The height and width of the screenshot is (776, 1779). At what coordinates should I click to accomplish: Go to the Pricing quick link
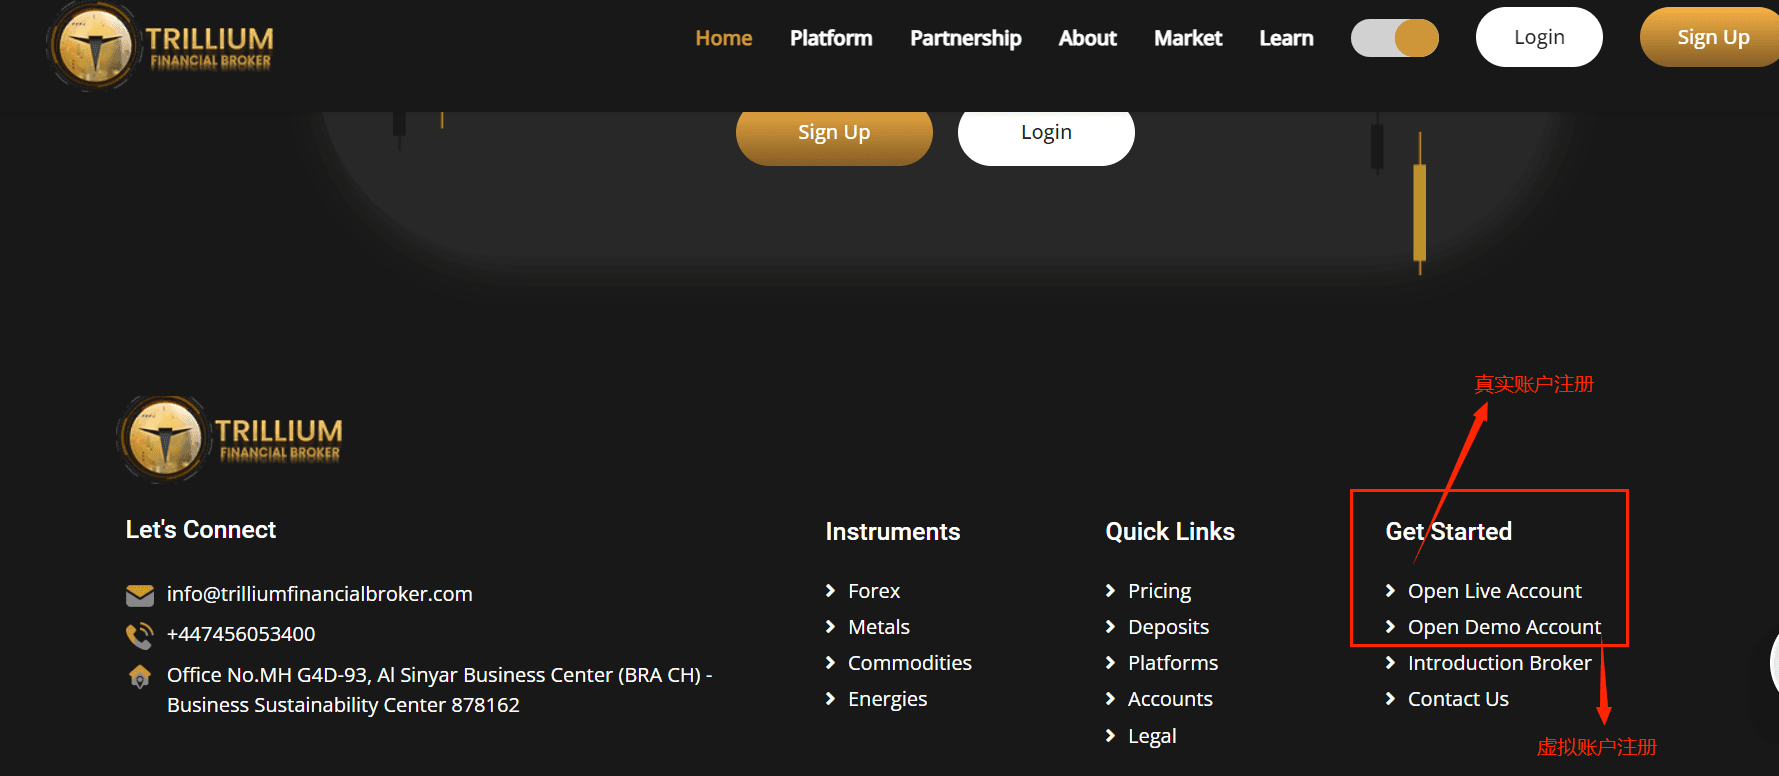[x=1160, y=591]
